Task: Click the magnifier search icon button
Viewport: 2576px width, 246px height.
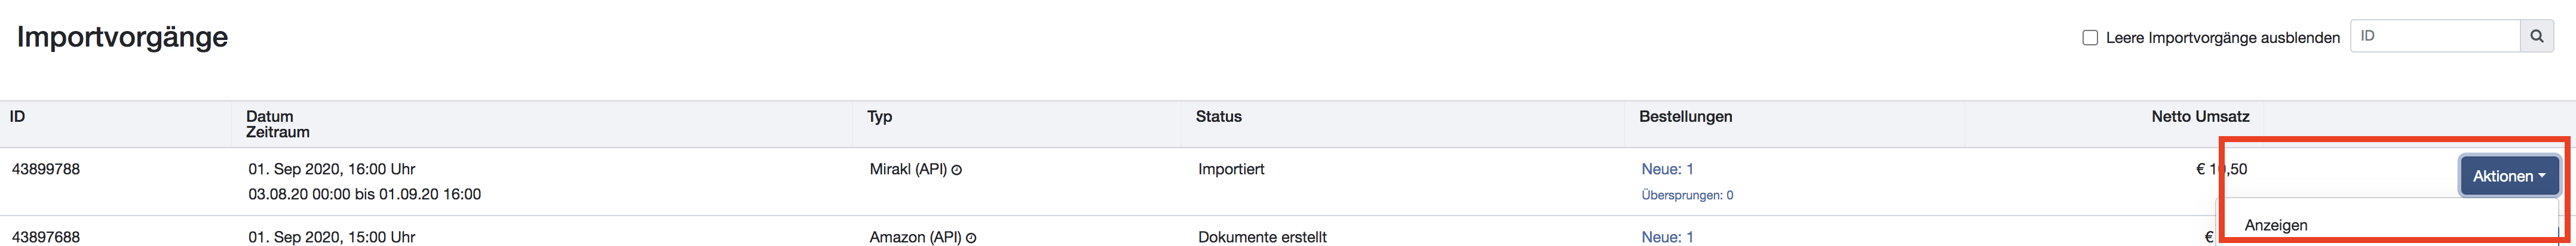Action: (2536, 36)
